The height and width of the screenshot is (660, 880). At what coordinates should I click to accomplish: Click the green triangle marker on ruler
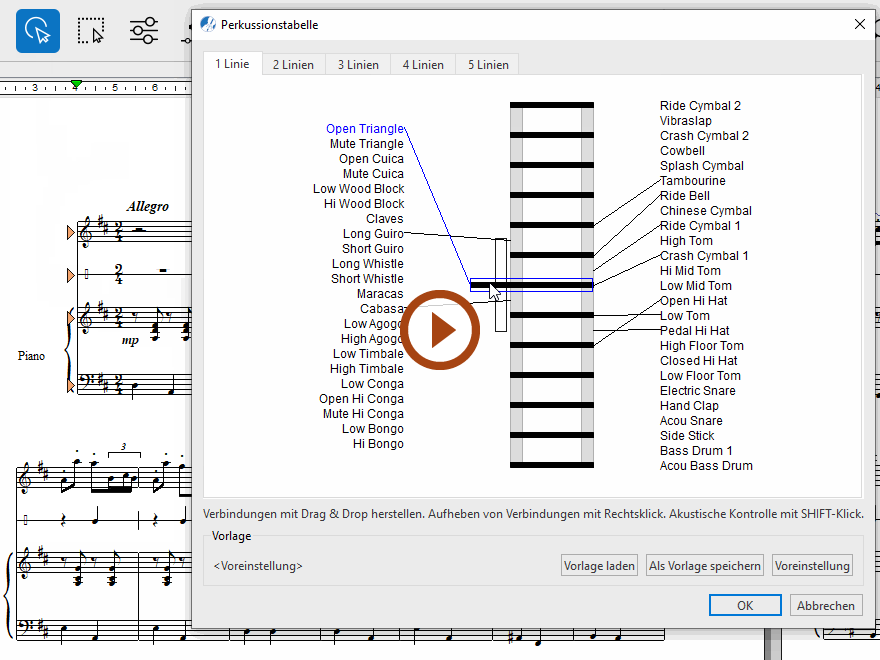click(x=77, y=85)
